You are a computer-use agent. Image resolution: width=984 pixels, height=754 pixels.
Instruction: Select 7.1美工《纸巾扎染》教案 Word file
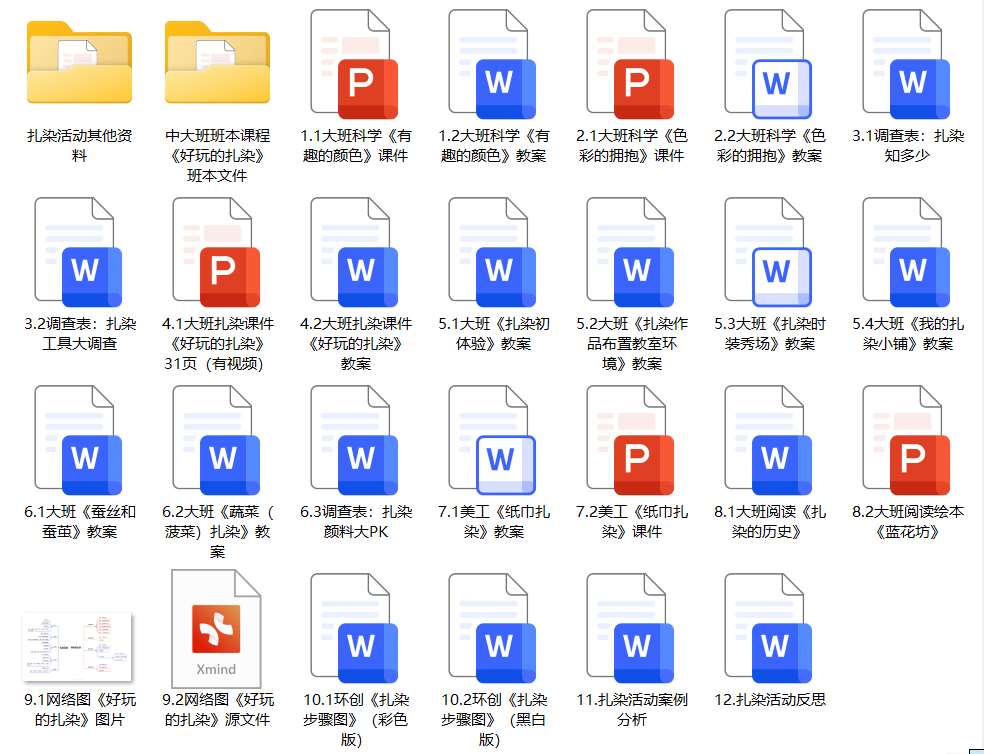(493, 442)
